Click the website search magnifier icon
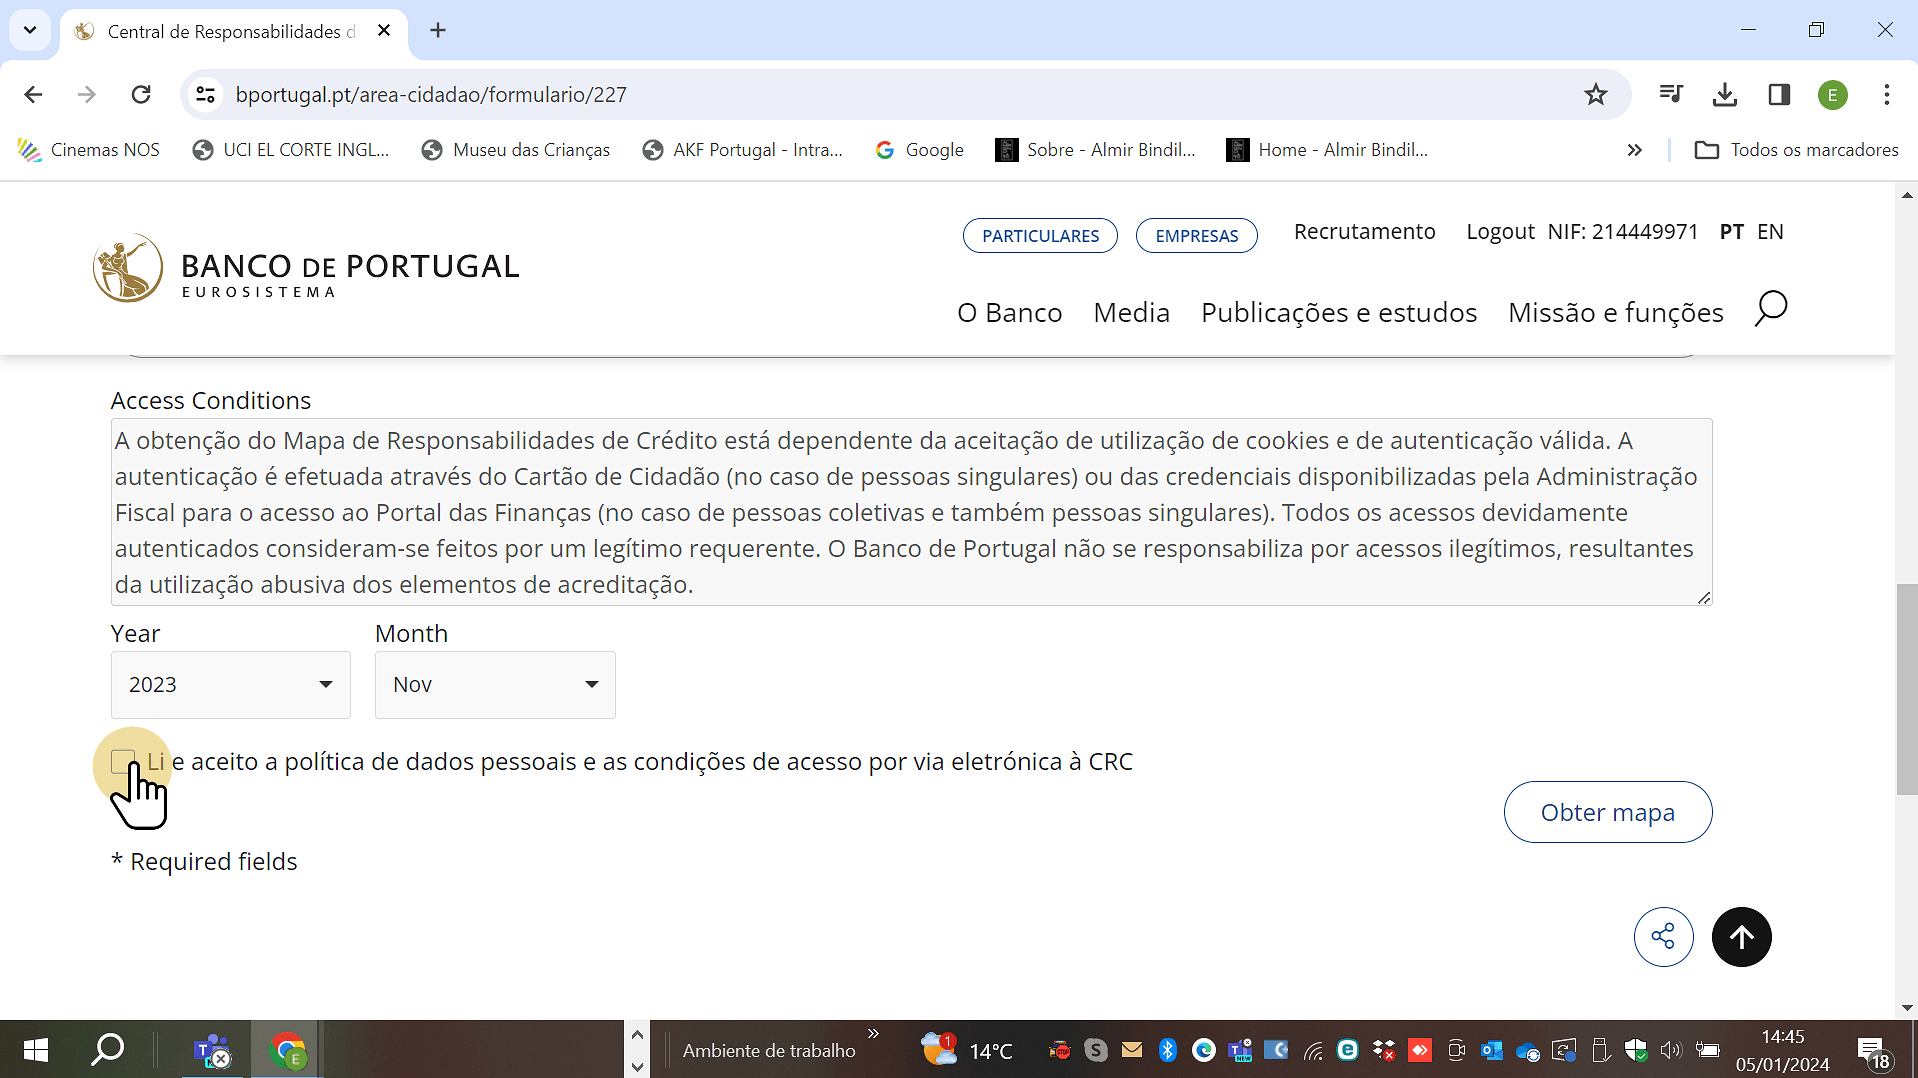The image size is (1918, 1078). pos(1770,309)
